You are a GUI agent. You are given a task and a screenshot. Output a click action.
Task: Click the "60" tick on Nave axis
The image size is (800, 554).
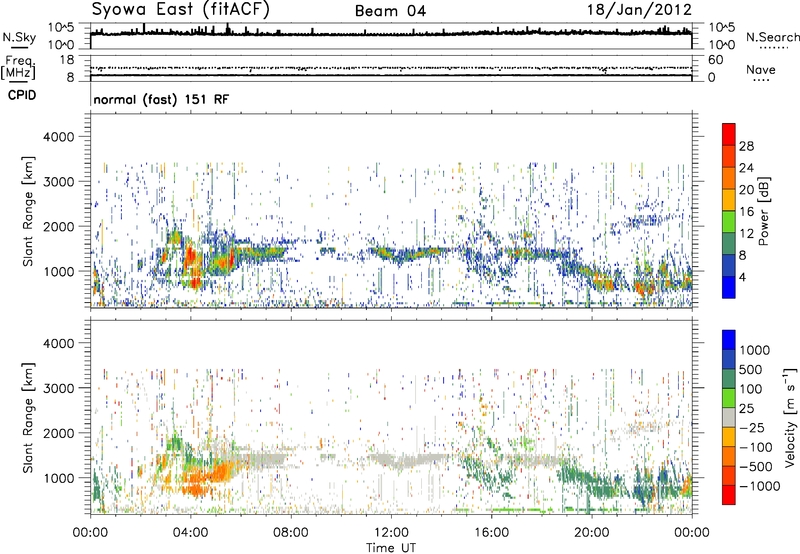point(715,60)
